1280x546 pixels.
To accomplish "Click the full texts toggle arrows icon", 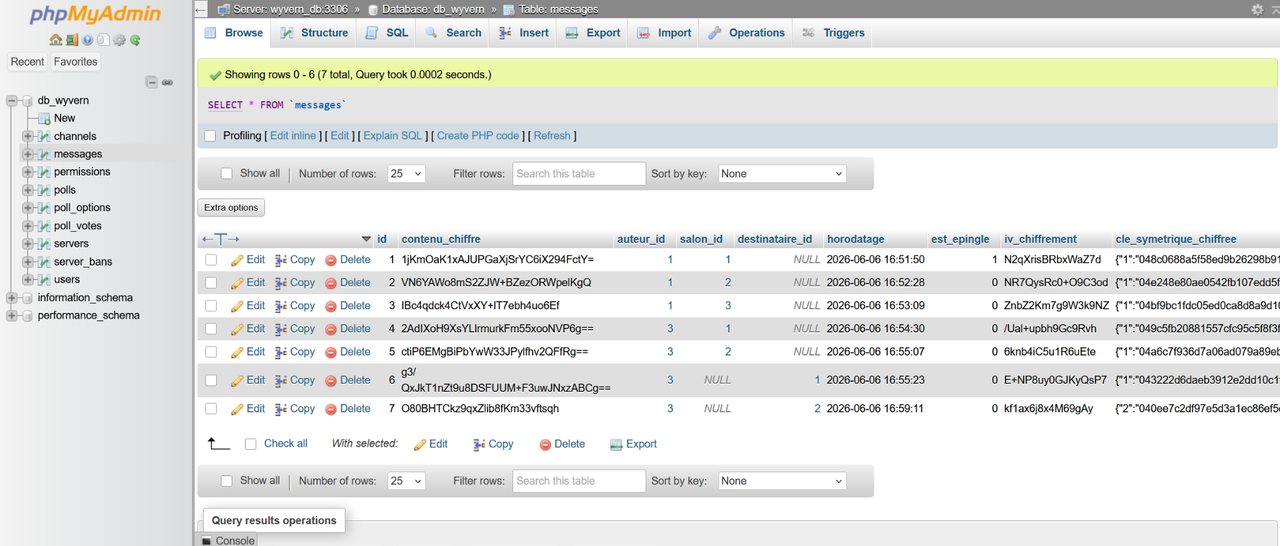I will [x=221, y=239].
